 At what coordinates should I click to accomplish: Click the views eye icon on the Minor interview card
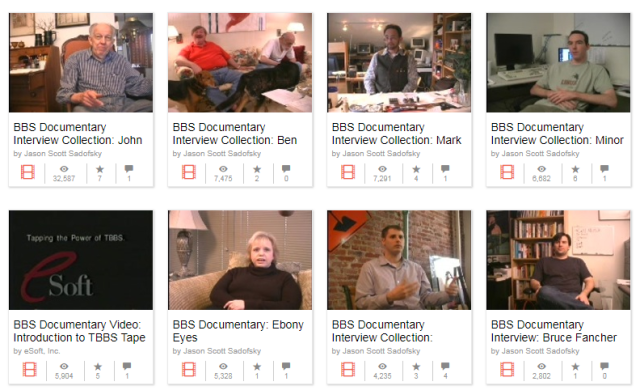pos(541,169)
